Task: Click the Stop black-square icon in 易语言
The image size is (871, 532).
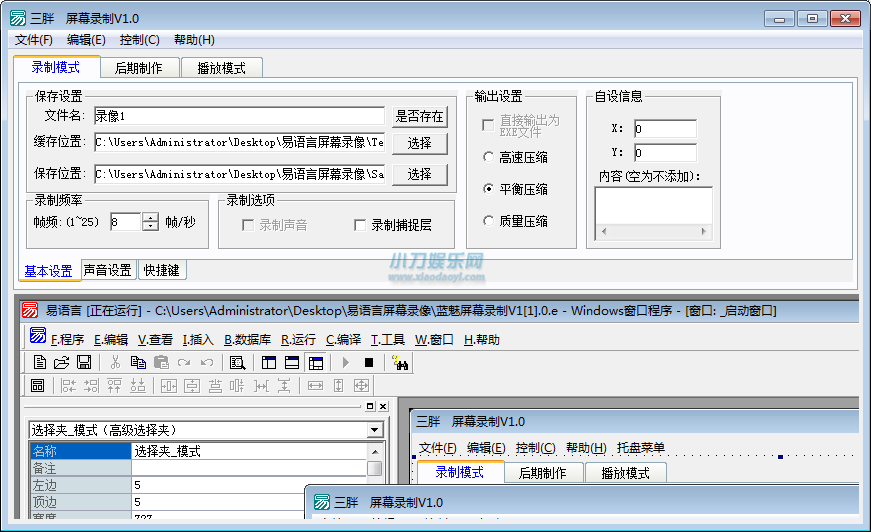Action: (369, 363)
